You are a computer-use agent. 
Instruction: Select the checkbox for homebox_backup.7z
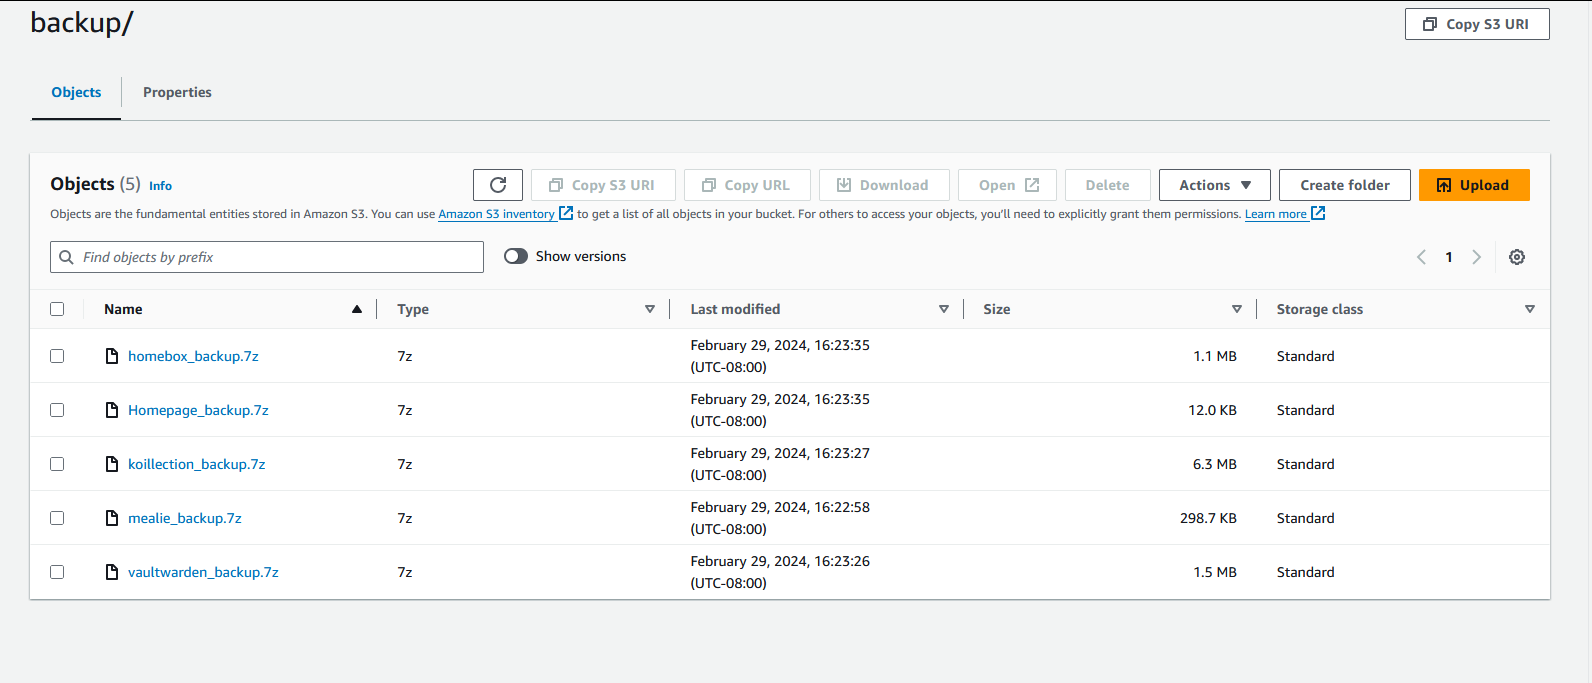57,356
